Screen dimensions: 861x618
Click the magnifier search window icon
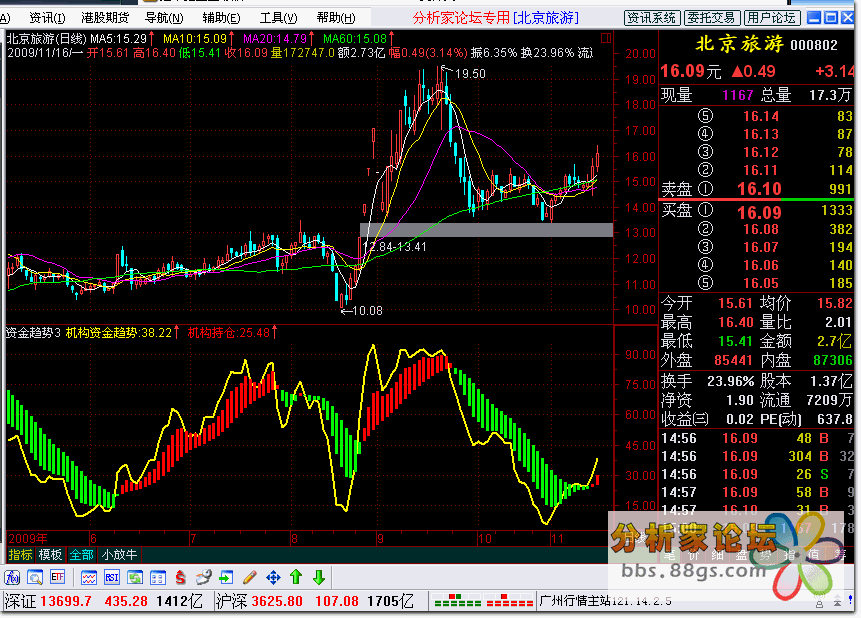tap(35, 577)
